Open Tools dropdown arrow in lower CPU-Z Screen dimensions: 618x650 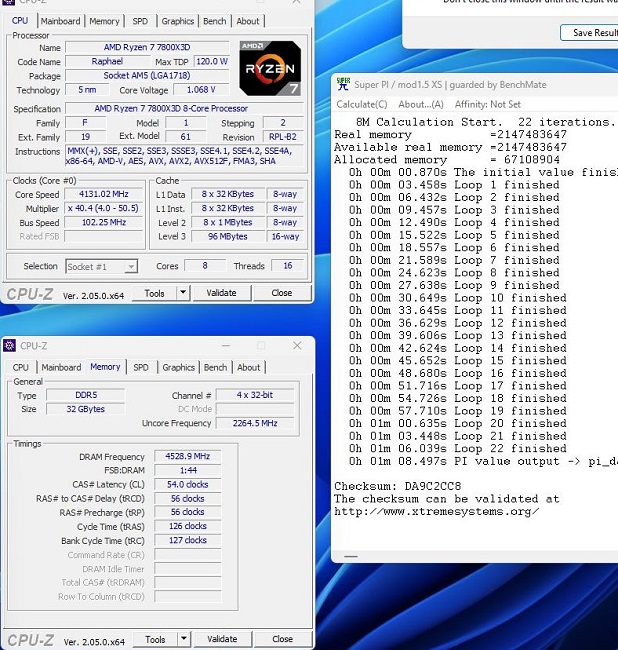pos(184,639)
